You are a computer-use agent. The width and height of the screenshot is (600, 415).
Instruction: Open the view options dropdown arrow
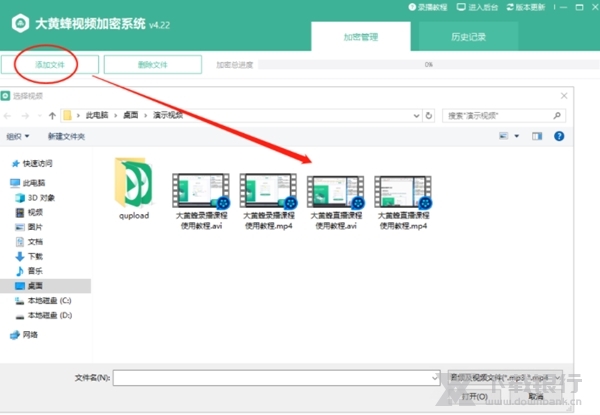(517, 136)
